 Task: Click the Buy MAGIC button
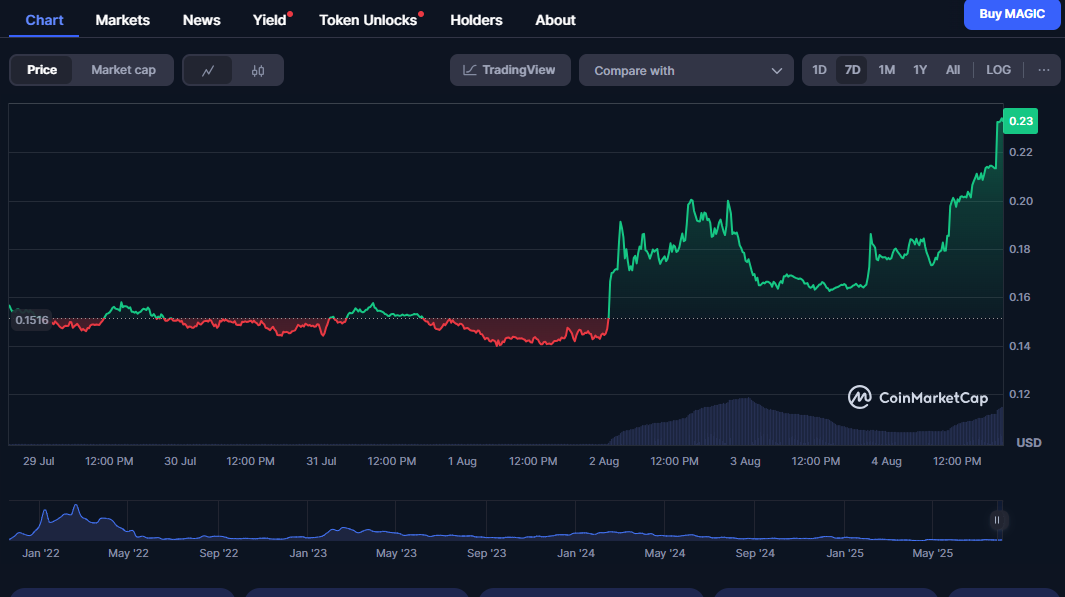[x=1012, y=14]
